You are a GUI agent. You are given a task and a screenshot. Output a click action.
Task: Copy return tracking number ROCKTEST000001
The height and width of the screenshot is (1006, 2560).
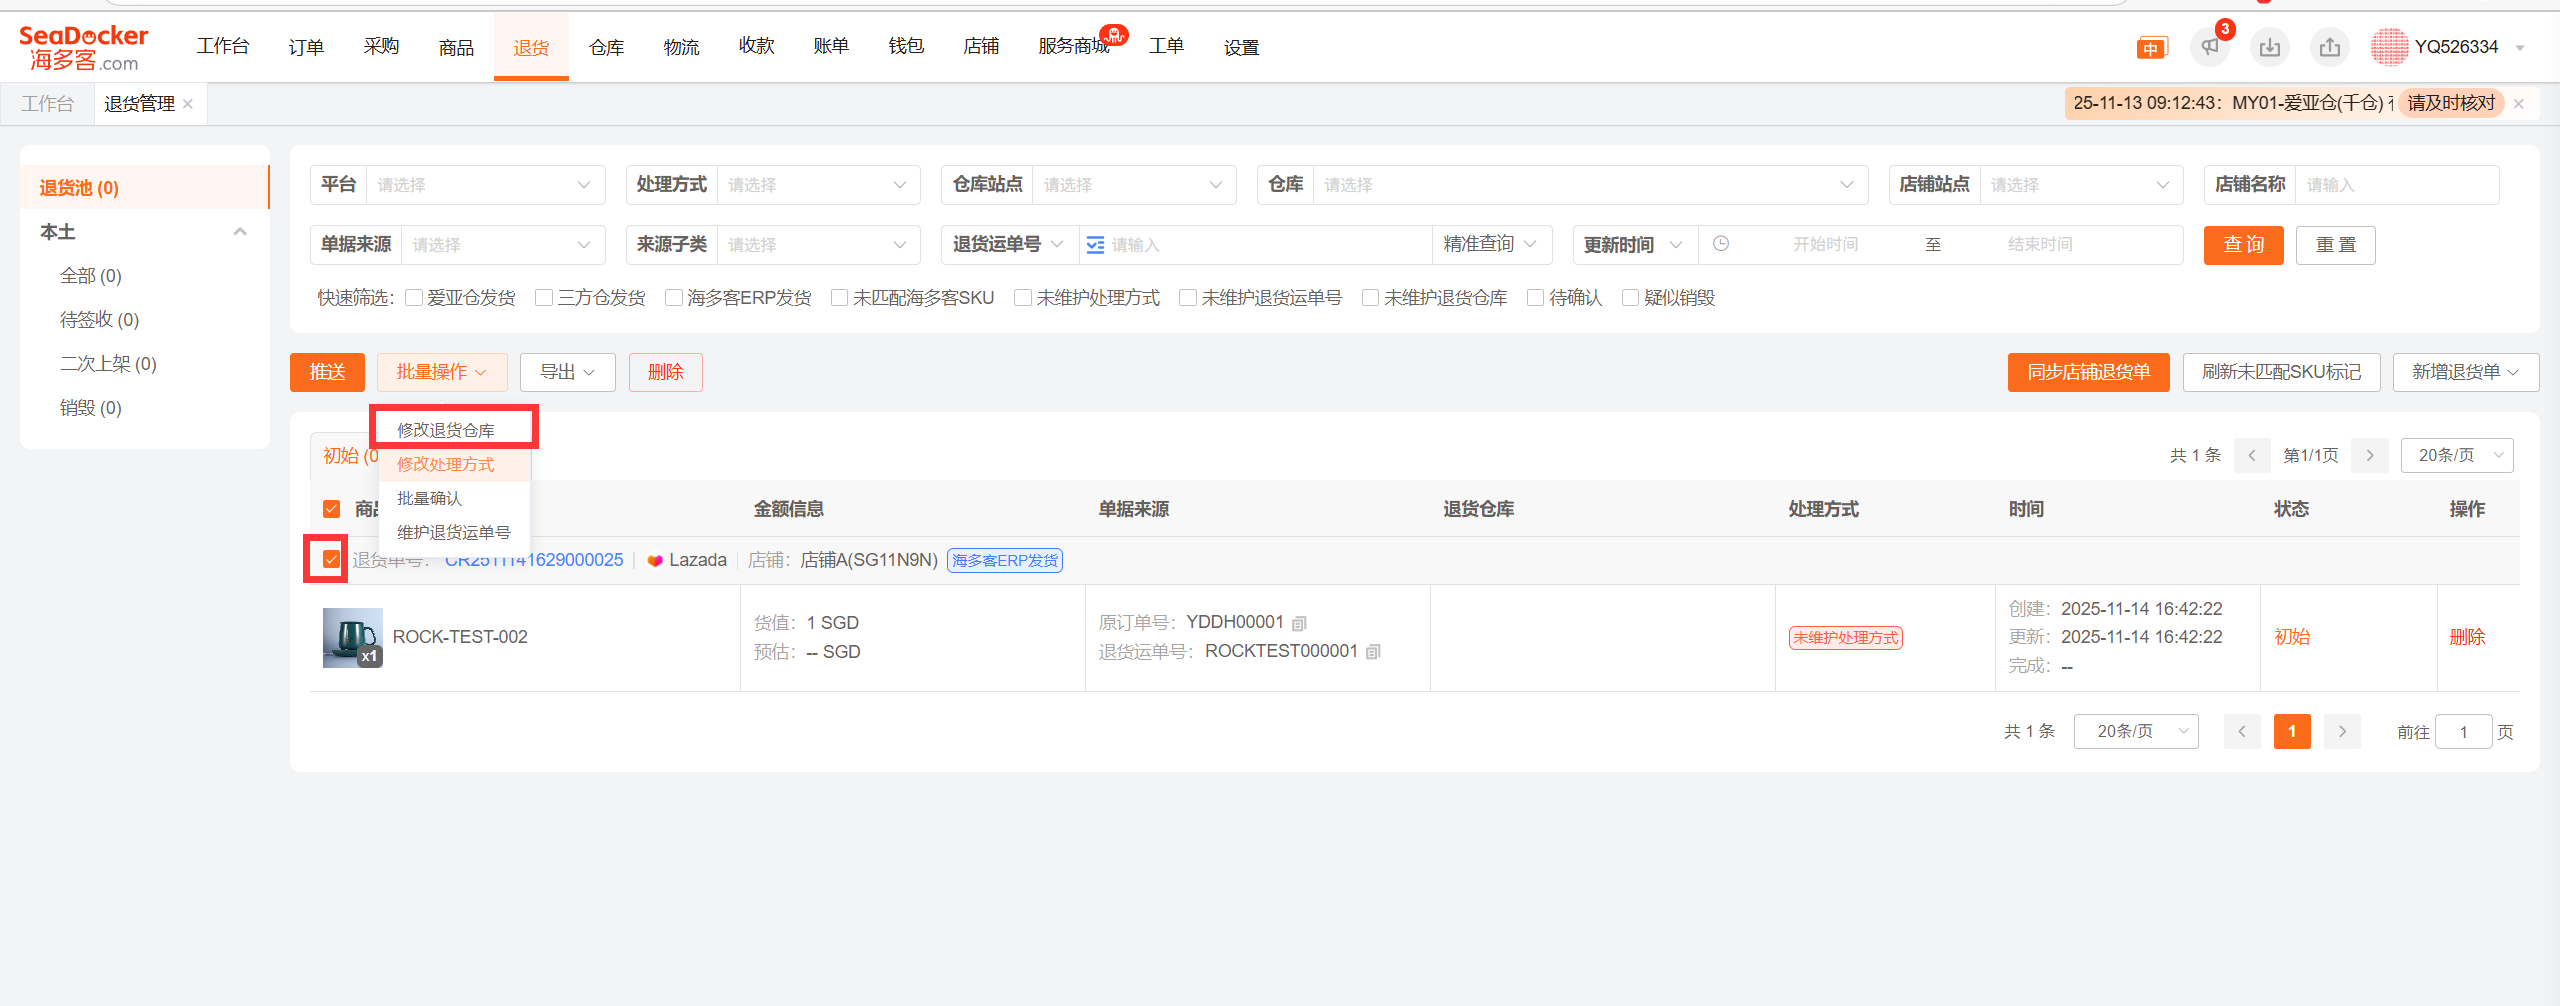pyautogui.click(x=1373, y=652)
